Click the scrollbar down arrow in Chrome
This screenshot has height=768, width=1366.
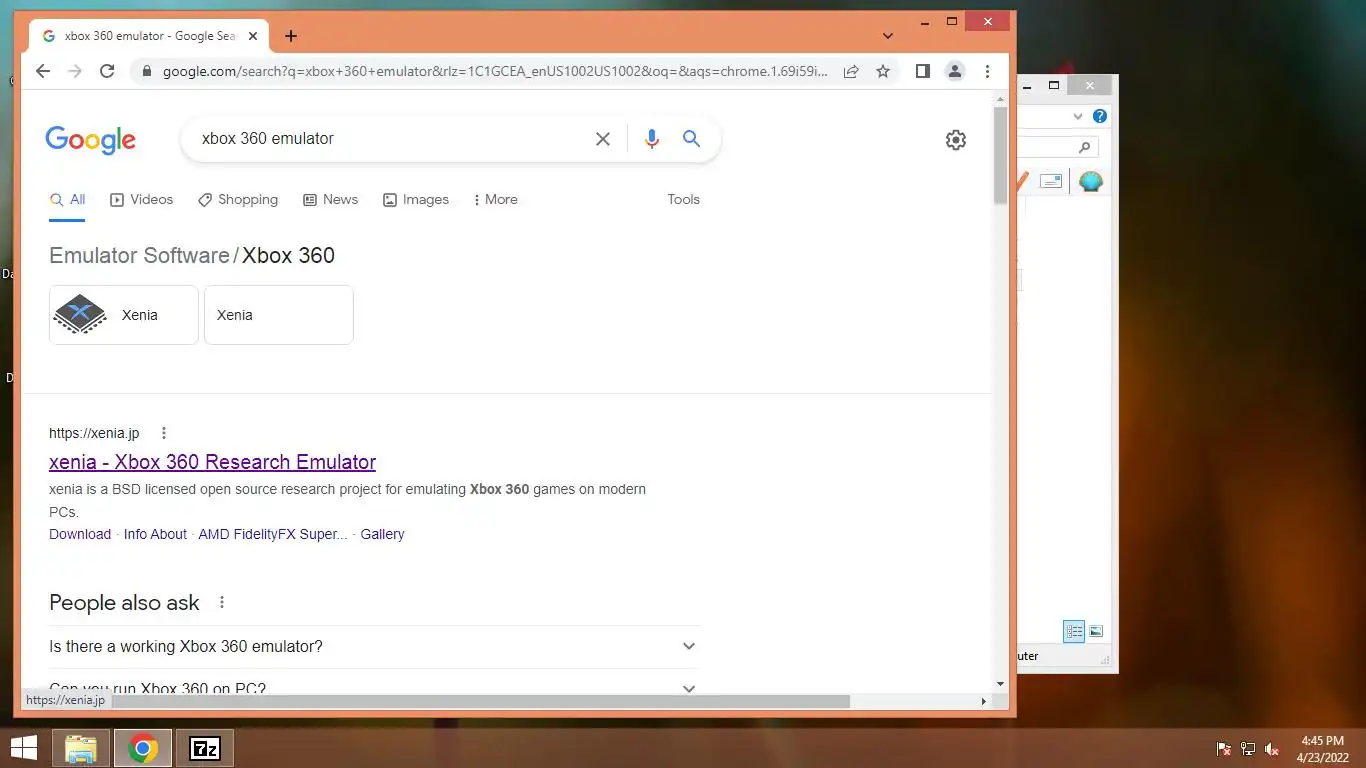[1000, 684]
